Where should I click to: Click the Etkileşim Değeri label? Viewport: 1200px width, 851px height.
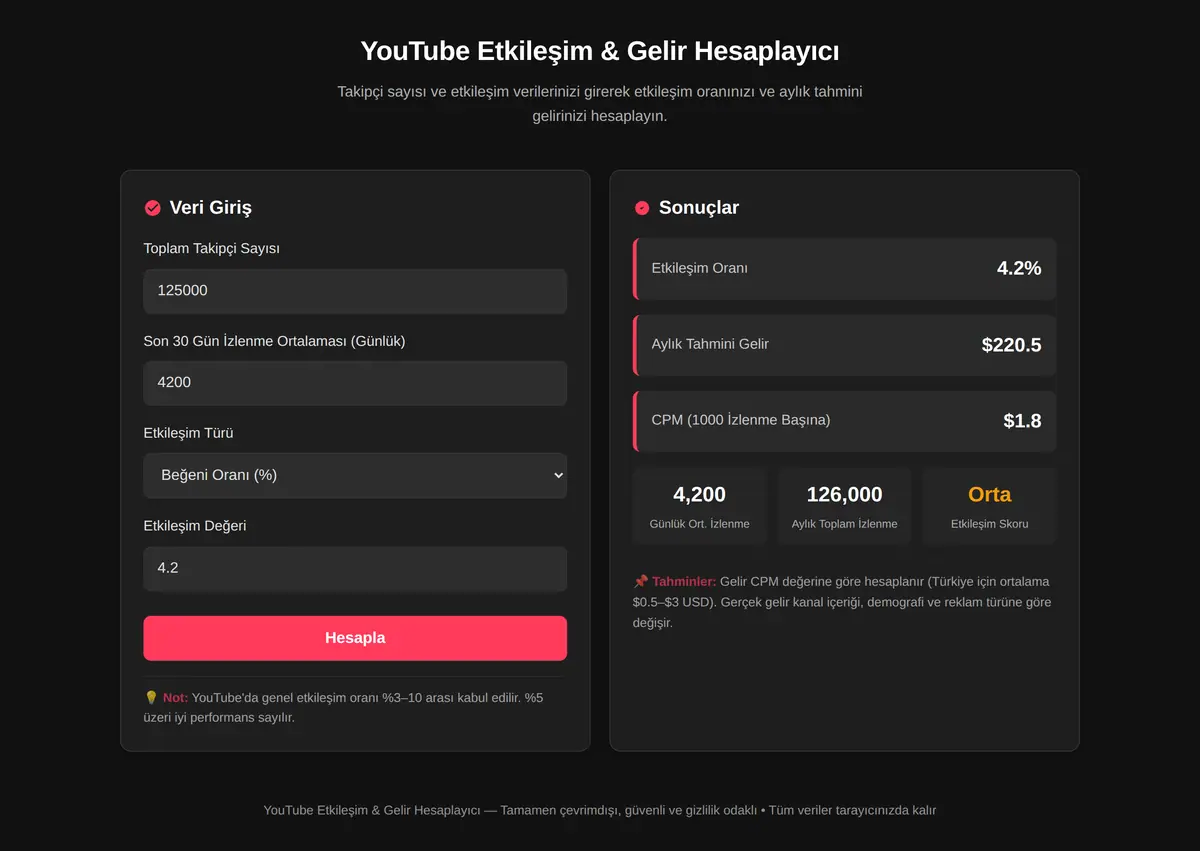[x=195, y=525]
